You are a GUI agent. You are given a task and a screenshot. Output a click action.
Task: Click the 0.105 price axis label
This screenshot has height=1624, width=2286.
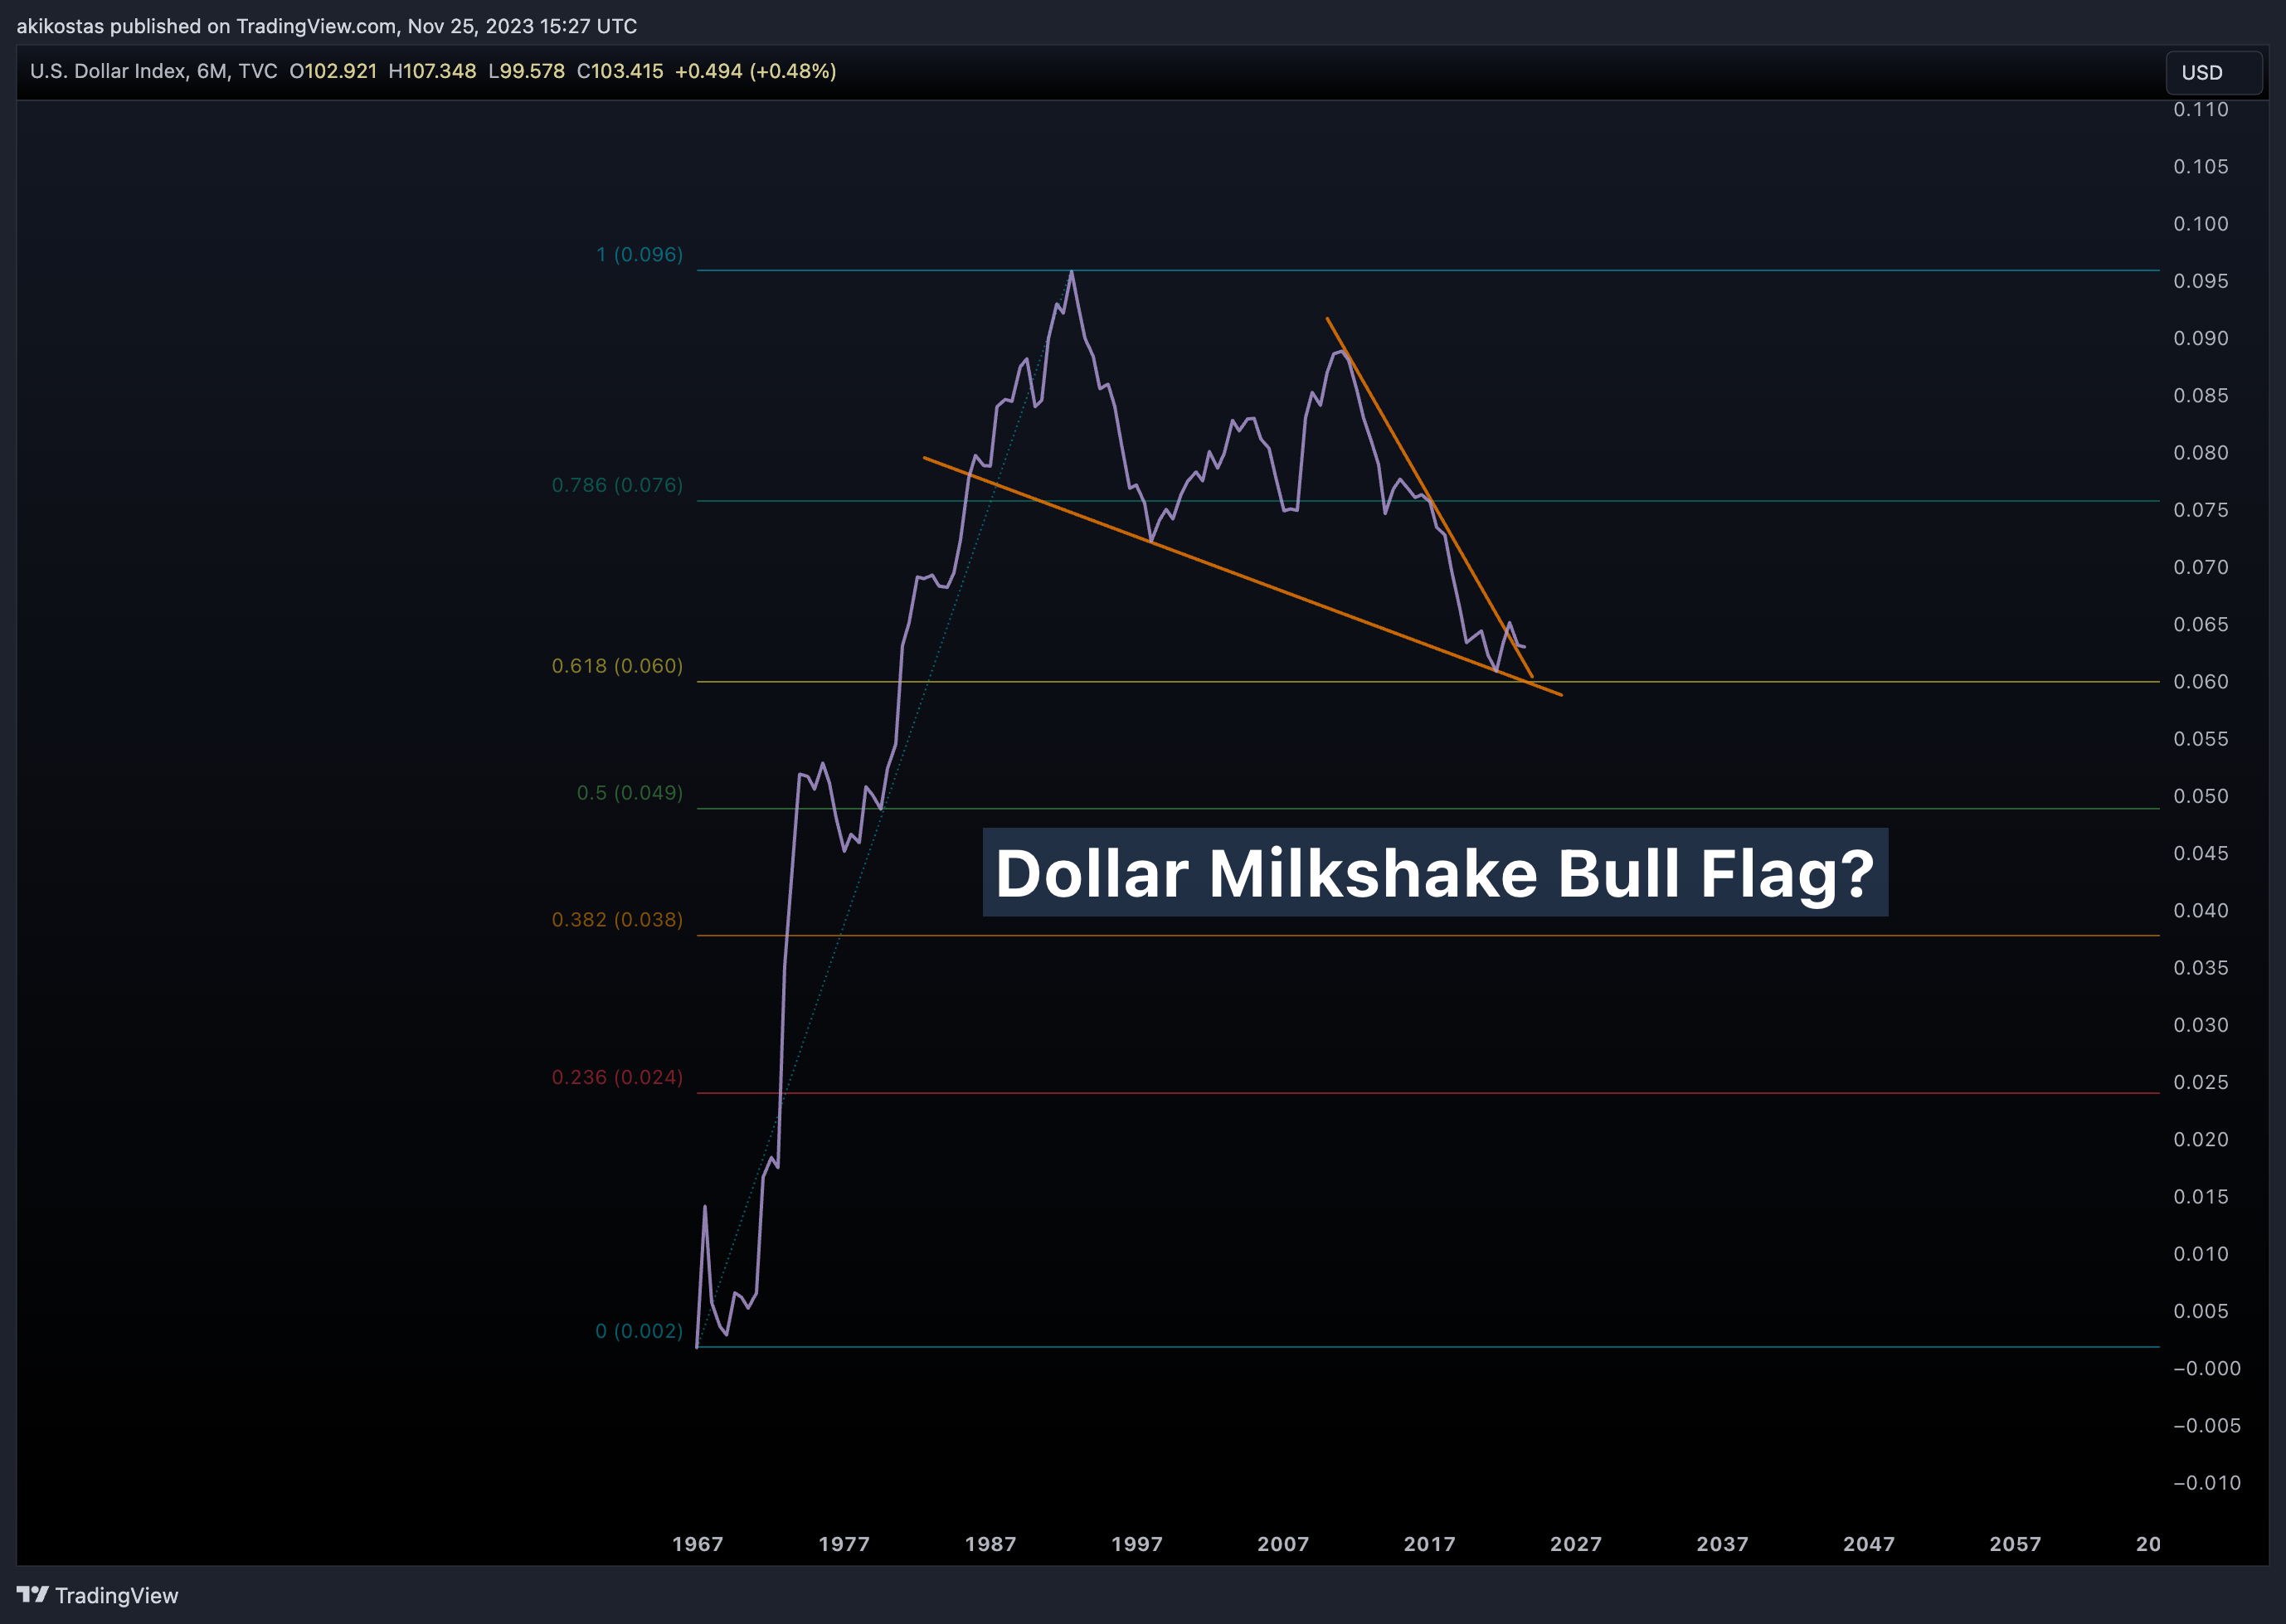pyautogui.click(x=2201, y=167)
